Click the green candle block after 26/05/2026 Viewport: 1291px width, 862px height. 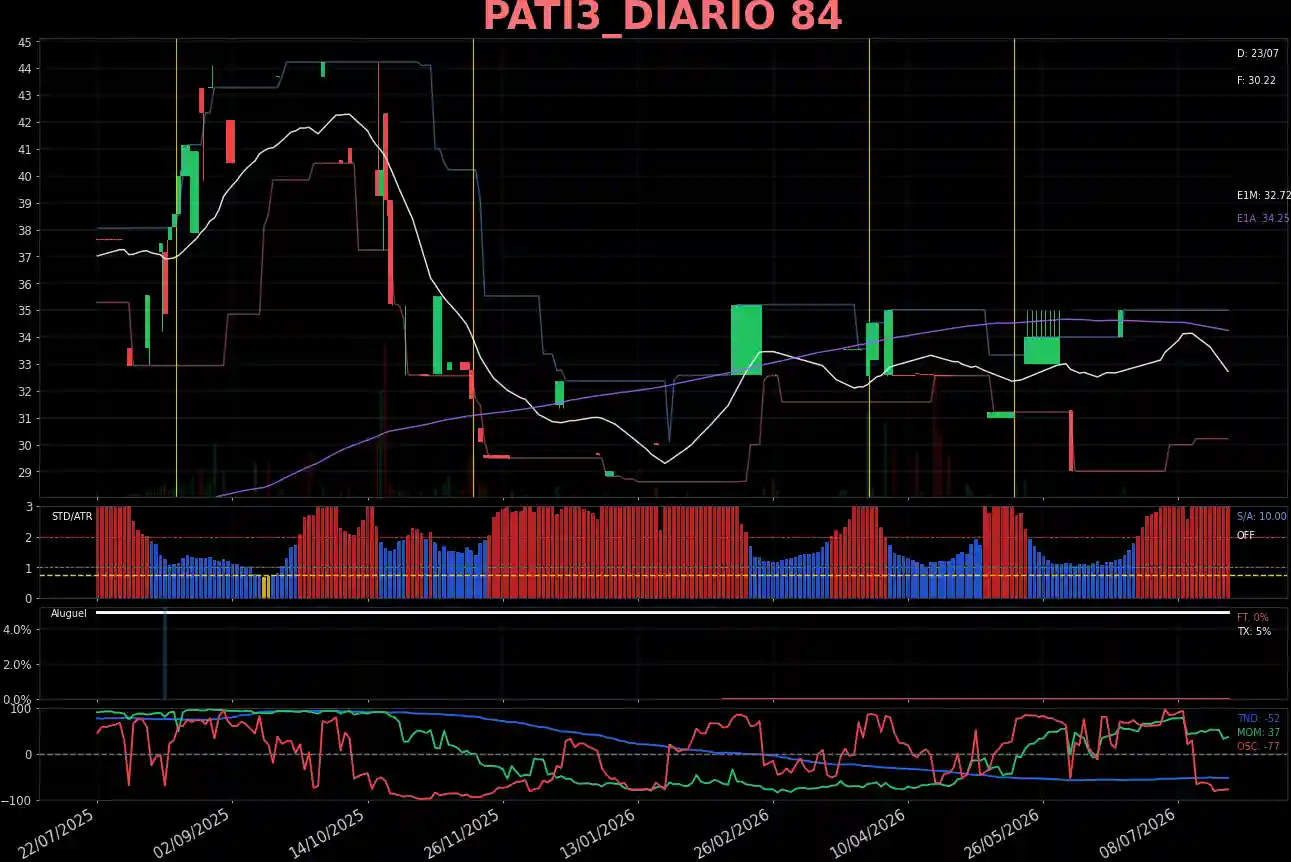pyautogui.click(x=1041, y=350)
